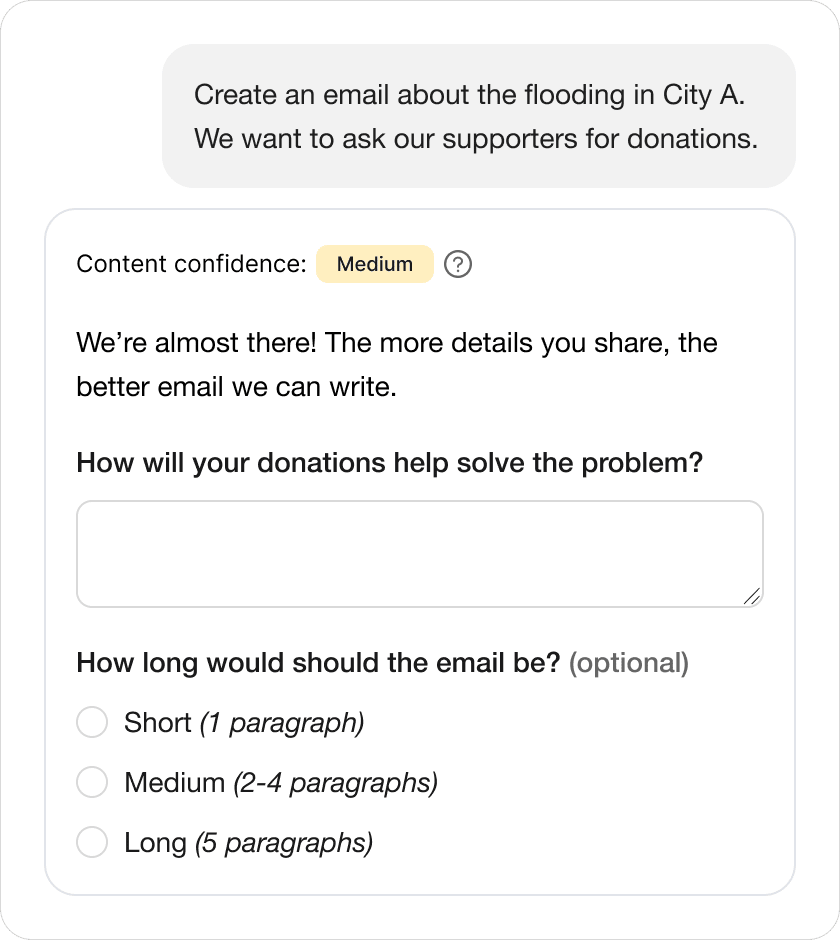This screenshot has height=940, width=840.
Task: Click "City A" in the user message
Action: coord(704,95)
